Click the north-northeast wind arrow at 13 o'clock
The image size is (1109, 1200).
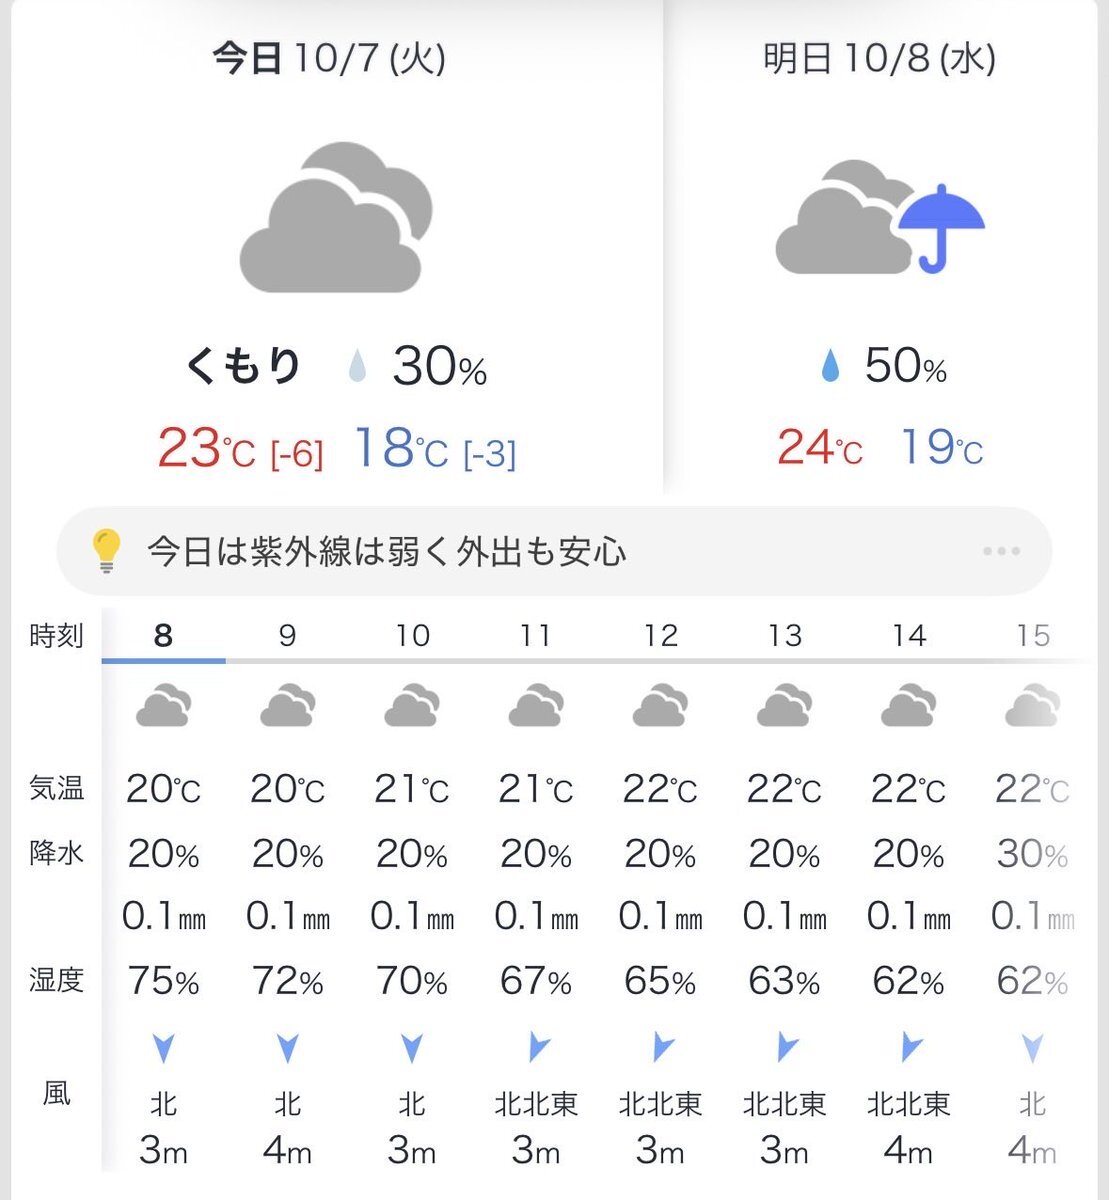pos(786,1048)
